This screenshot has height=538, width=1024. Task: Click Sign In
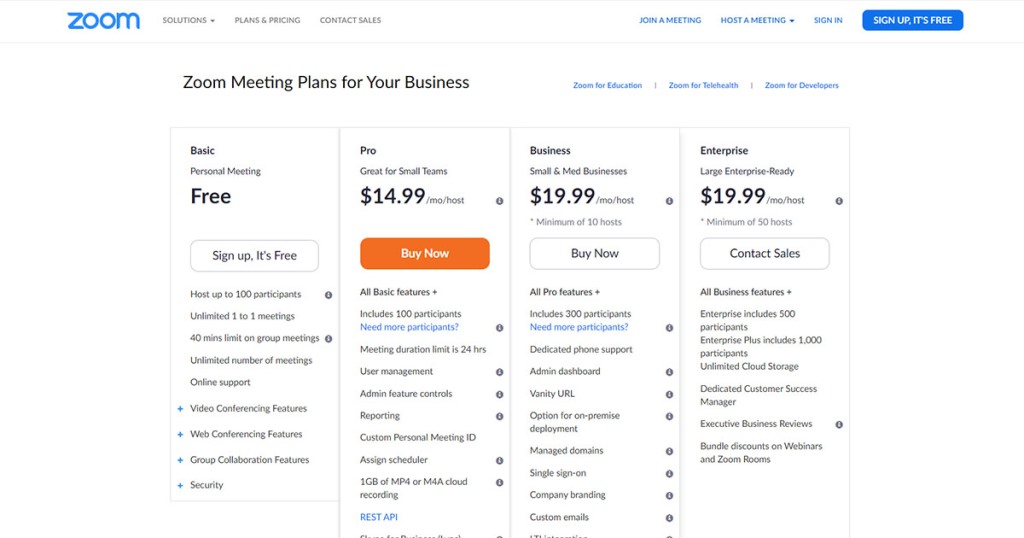(828, 20)
